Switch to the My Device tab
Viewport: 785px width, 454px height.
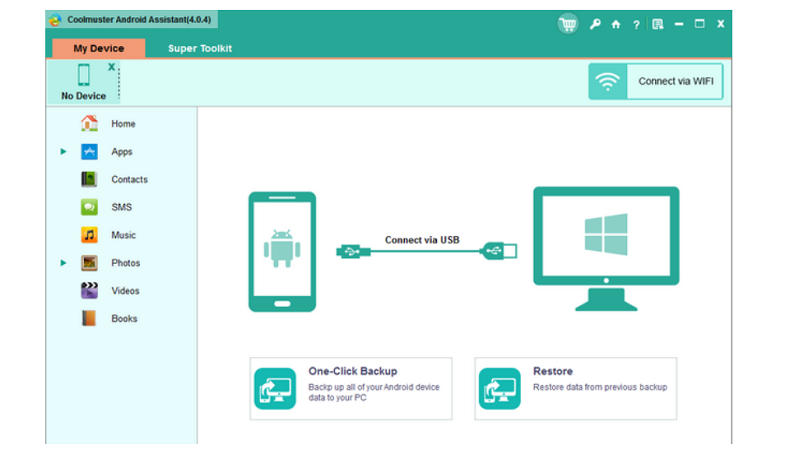[99, 49]
